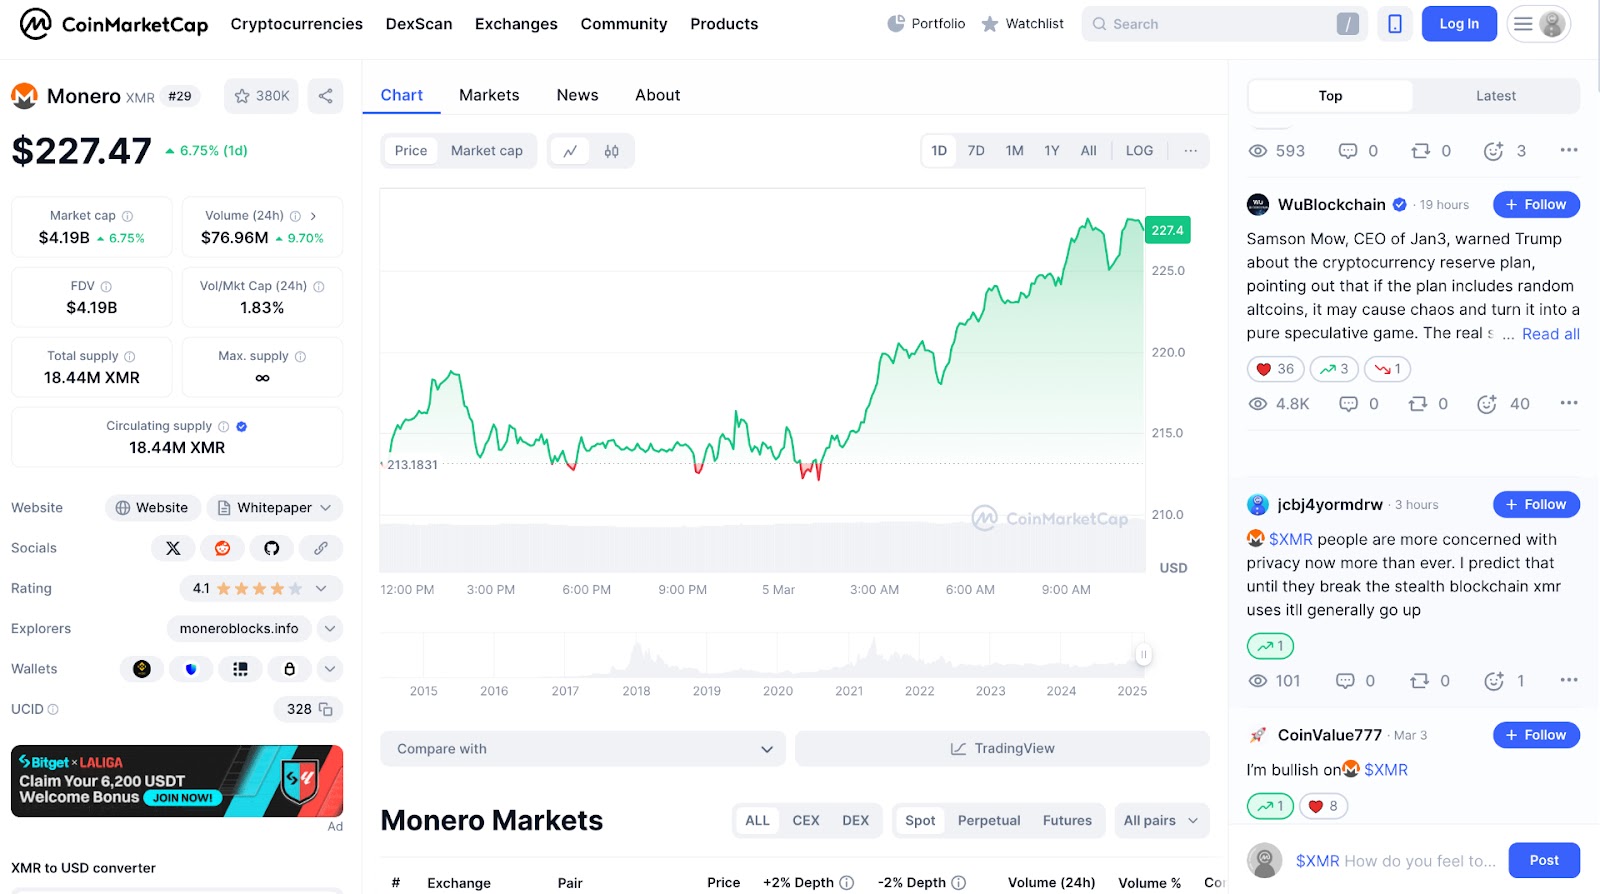Click the Market cap info icon
This screenshot has height=894, width=1600.
127,216
